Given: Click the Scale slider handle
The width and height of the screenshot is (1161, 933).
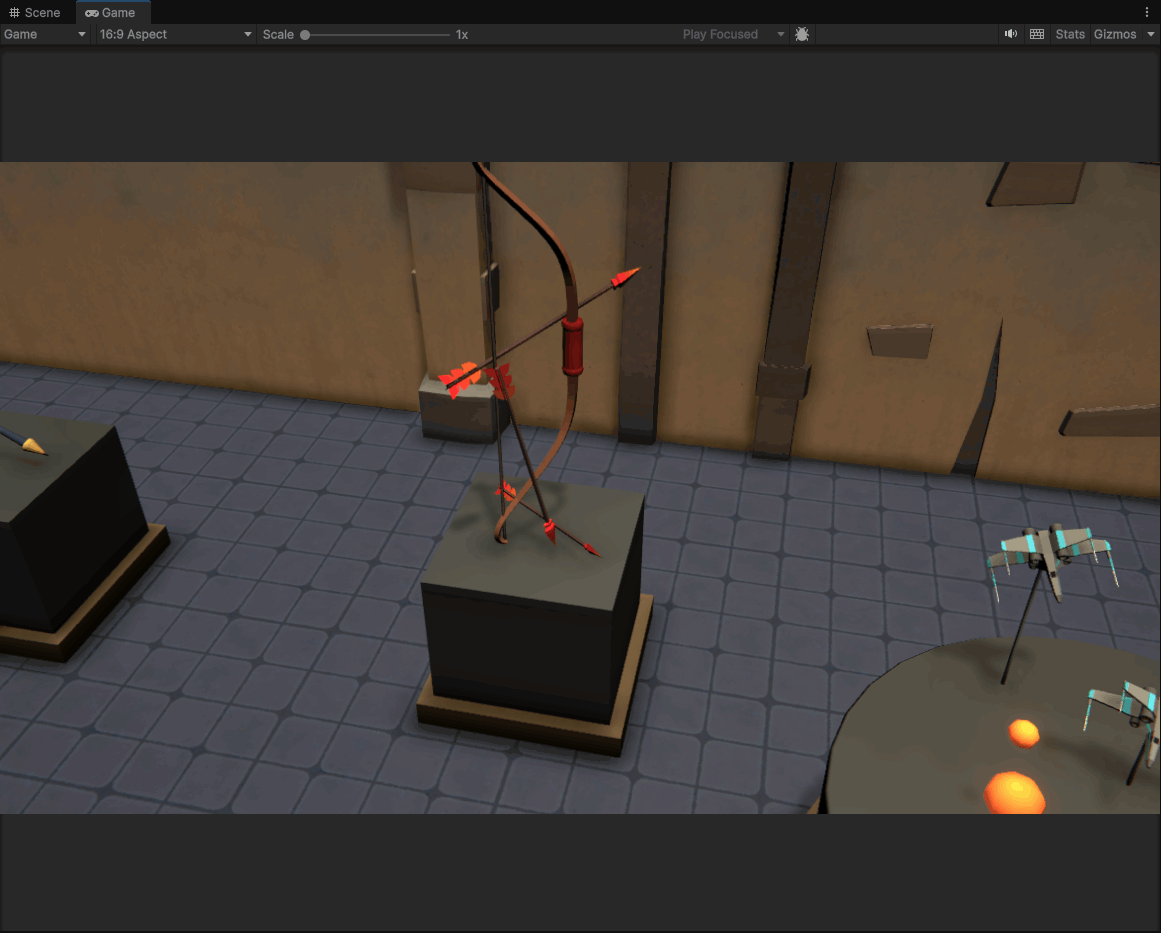Looking at the screenshot, I should click(x=305, y=35).
